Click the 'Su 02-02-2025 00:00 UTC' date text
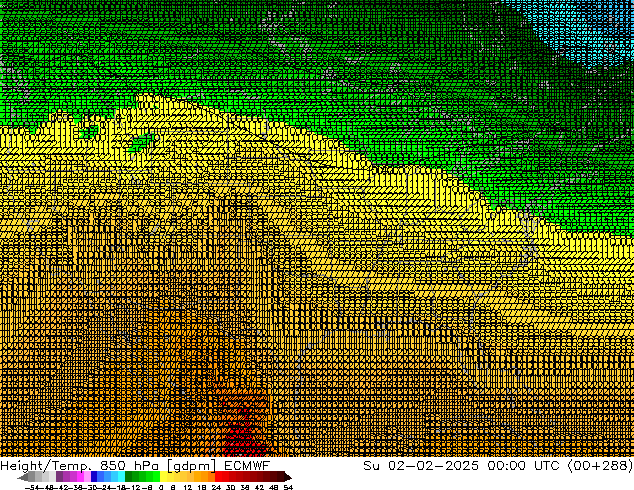Viewport: 634px width, 490px height. coord(461,465)
